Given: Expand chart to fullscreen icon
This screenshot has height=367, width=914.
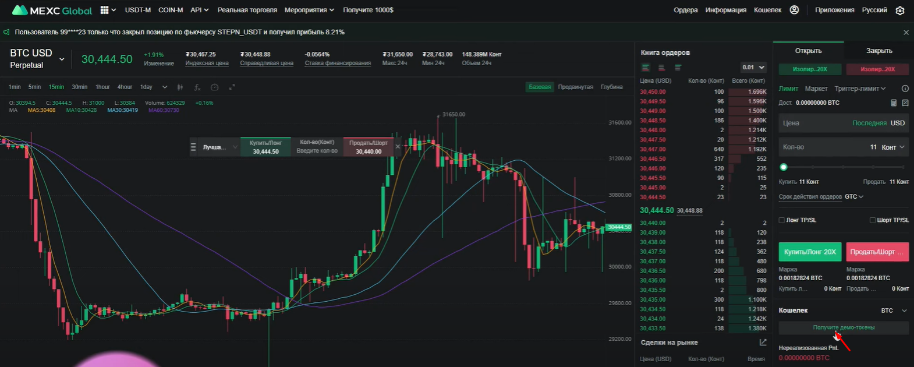Looking at the screenshot, I should click(231, 87).
